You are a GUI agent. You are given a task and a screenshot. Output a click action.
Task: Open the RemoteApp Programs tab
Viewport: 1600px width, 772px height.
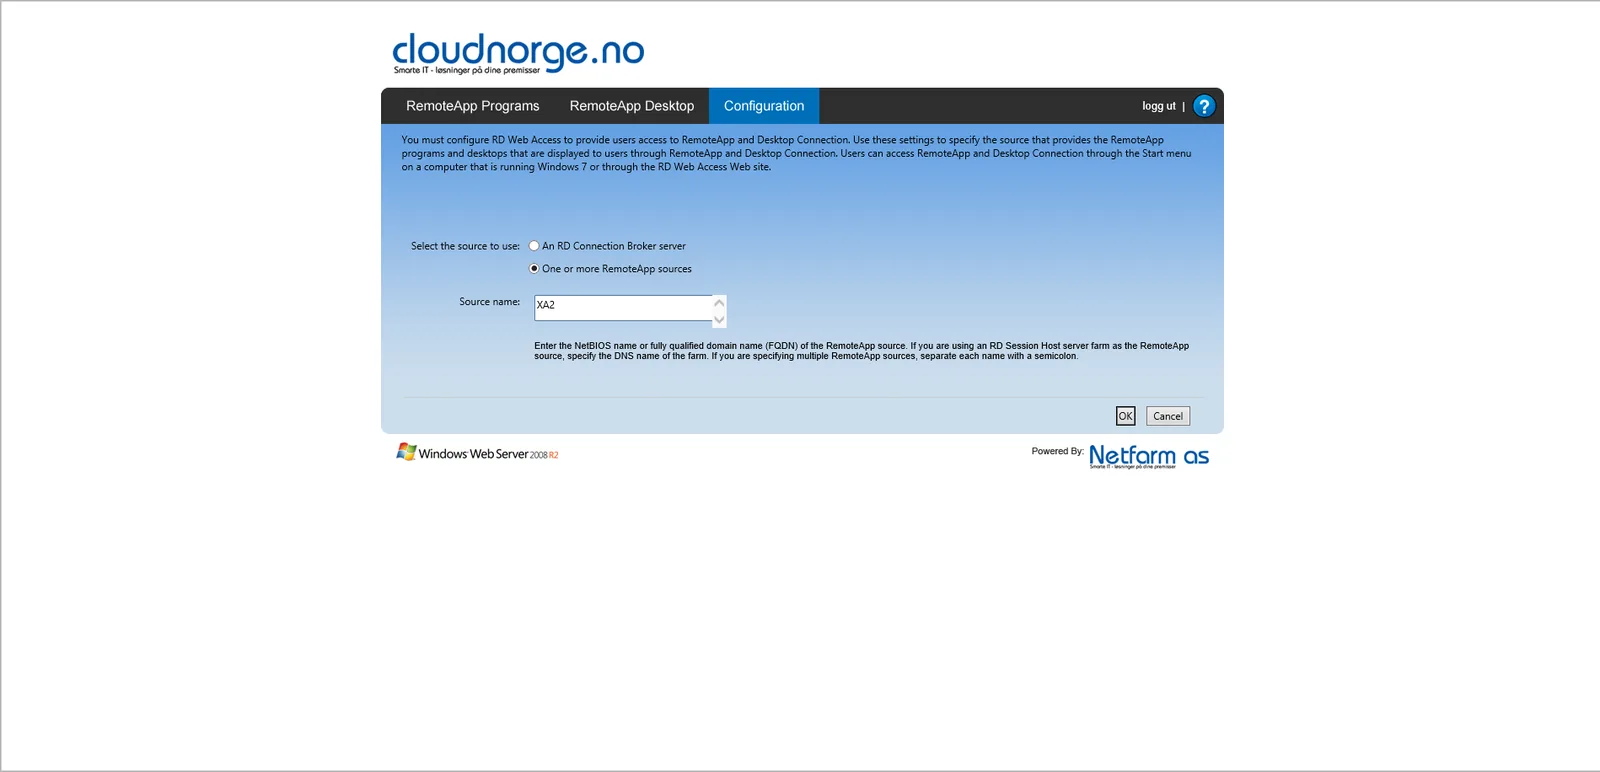pos(473,106)
